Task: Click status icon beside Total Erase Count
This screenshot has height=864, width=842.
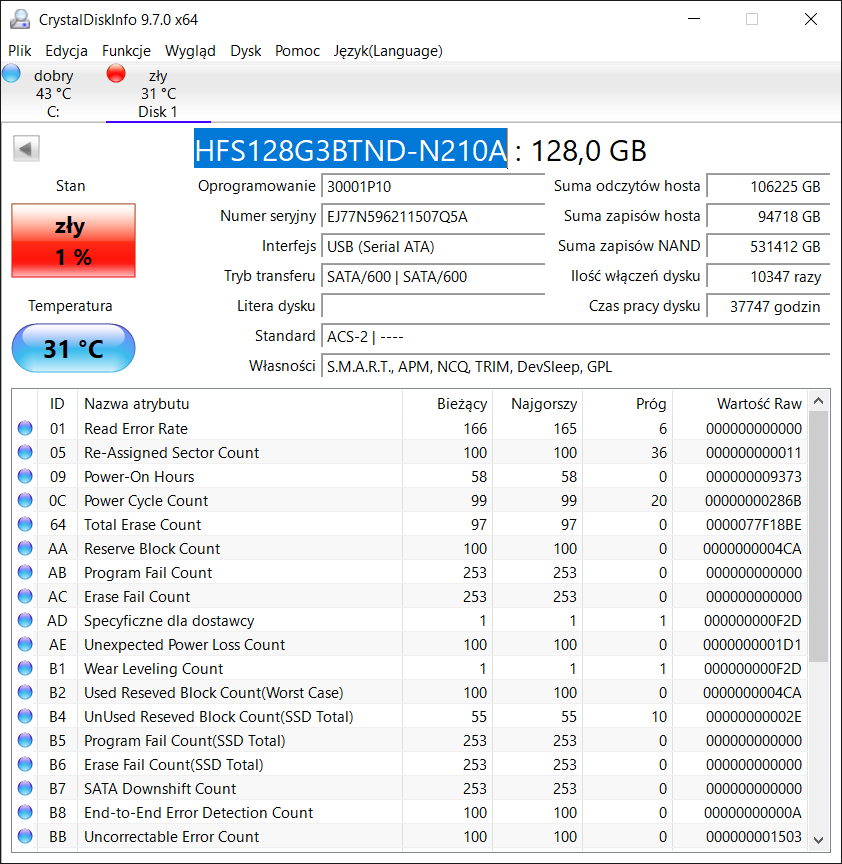Action: pos(25,525)
